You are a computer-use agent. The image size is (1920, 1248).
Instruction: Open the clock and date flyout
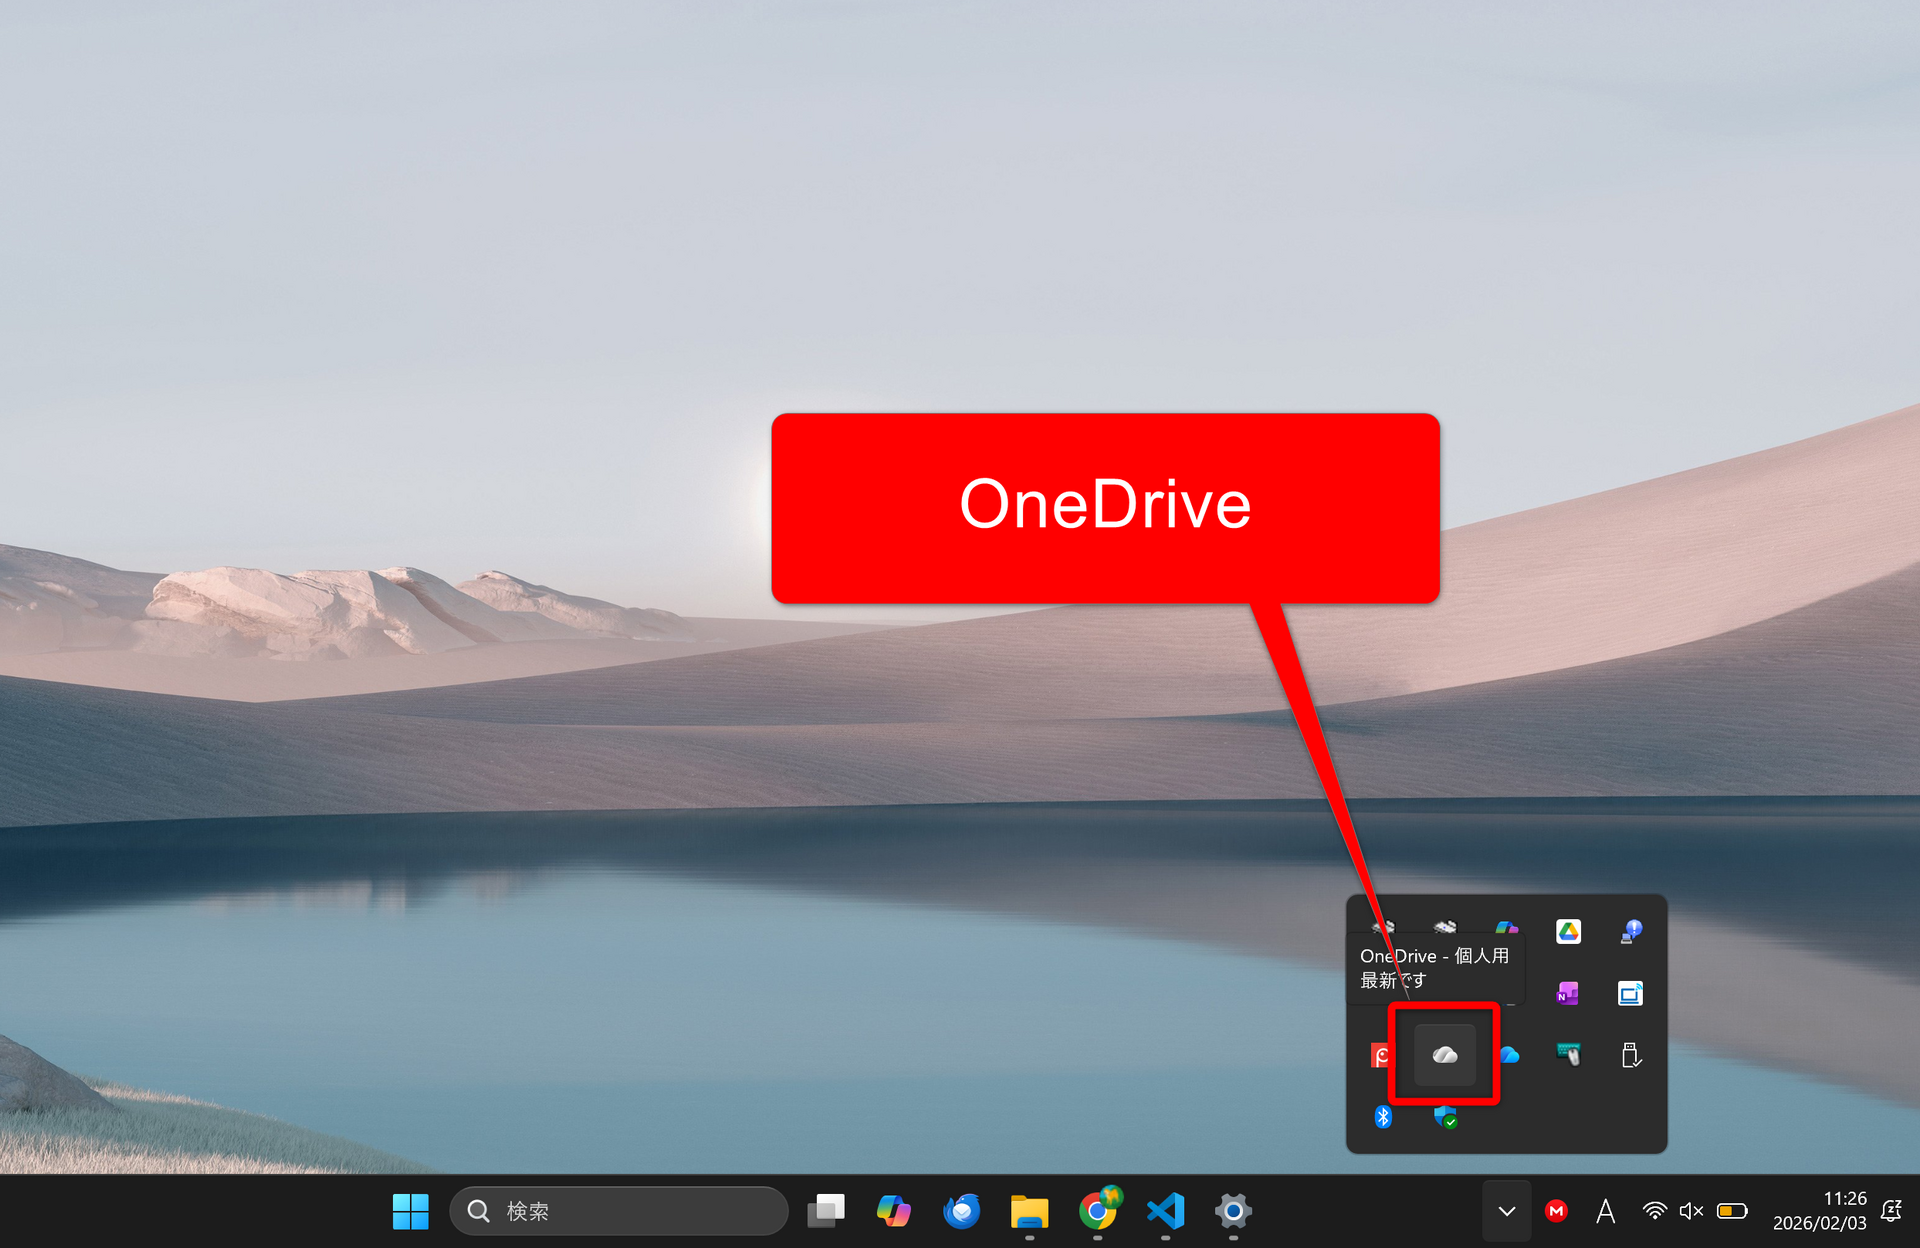point(1819,1211)
